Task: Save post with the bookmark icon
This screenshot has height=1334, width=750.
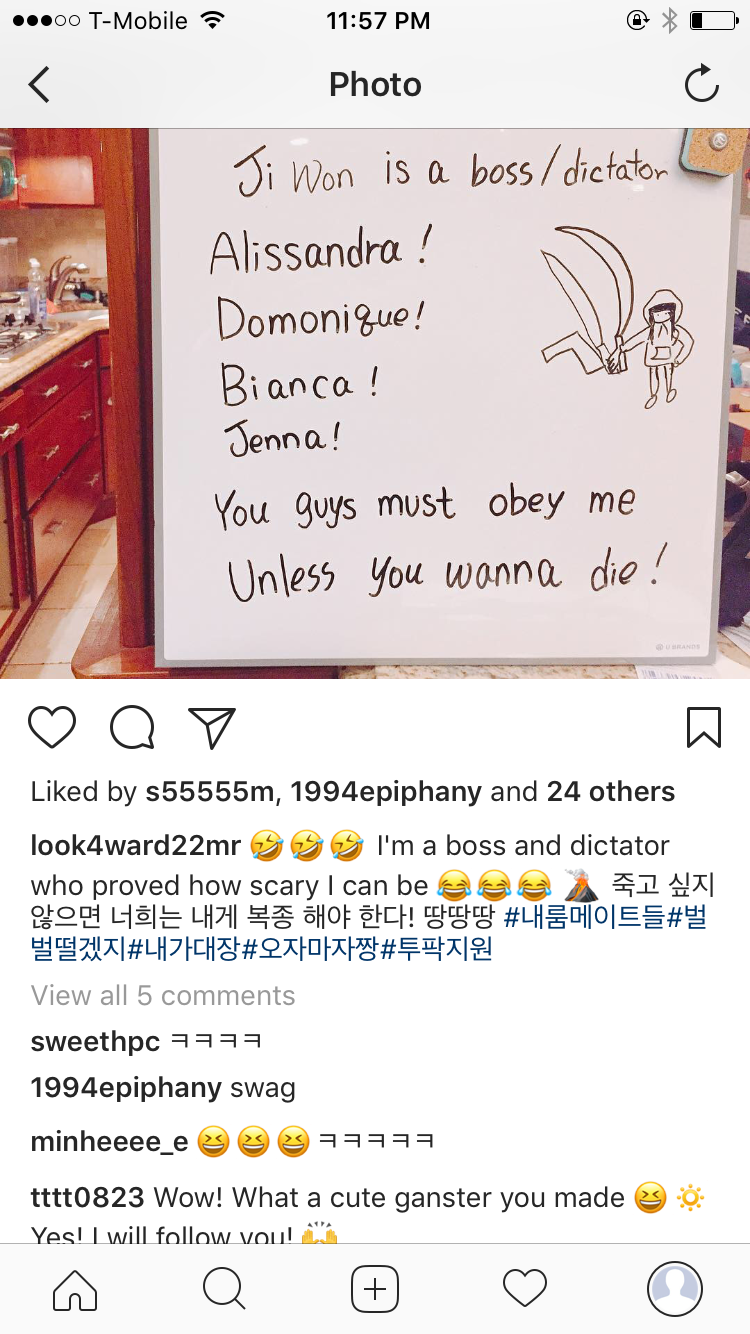Action: point(704,728)
